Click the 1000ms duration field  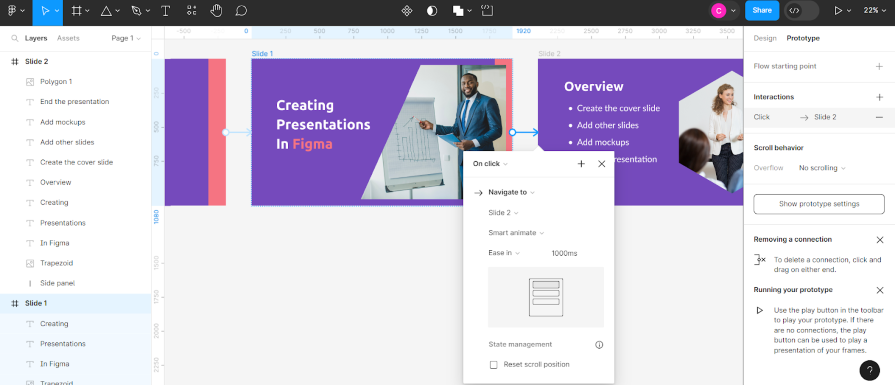pos(564,253)
